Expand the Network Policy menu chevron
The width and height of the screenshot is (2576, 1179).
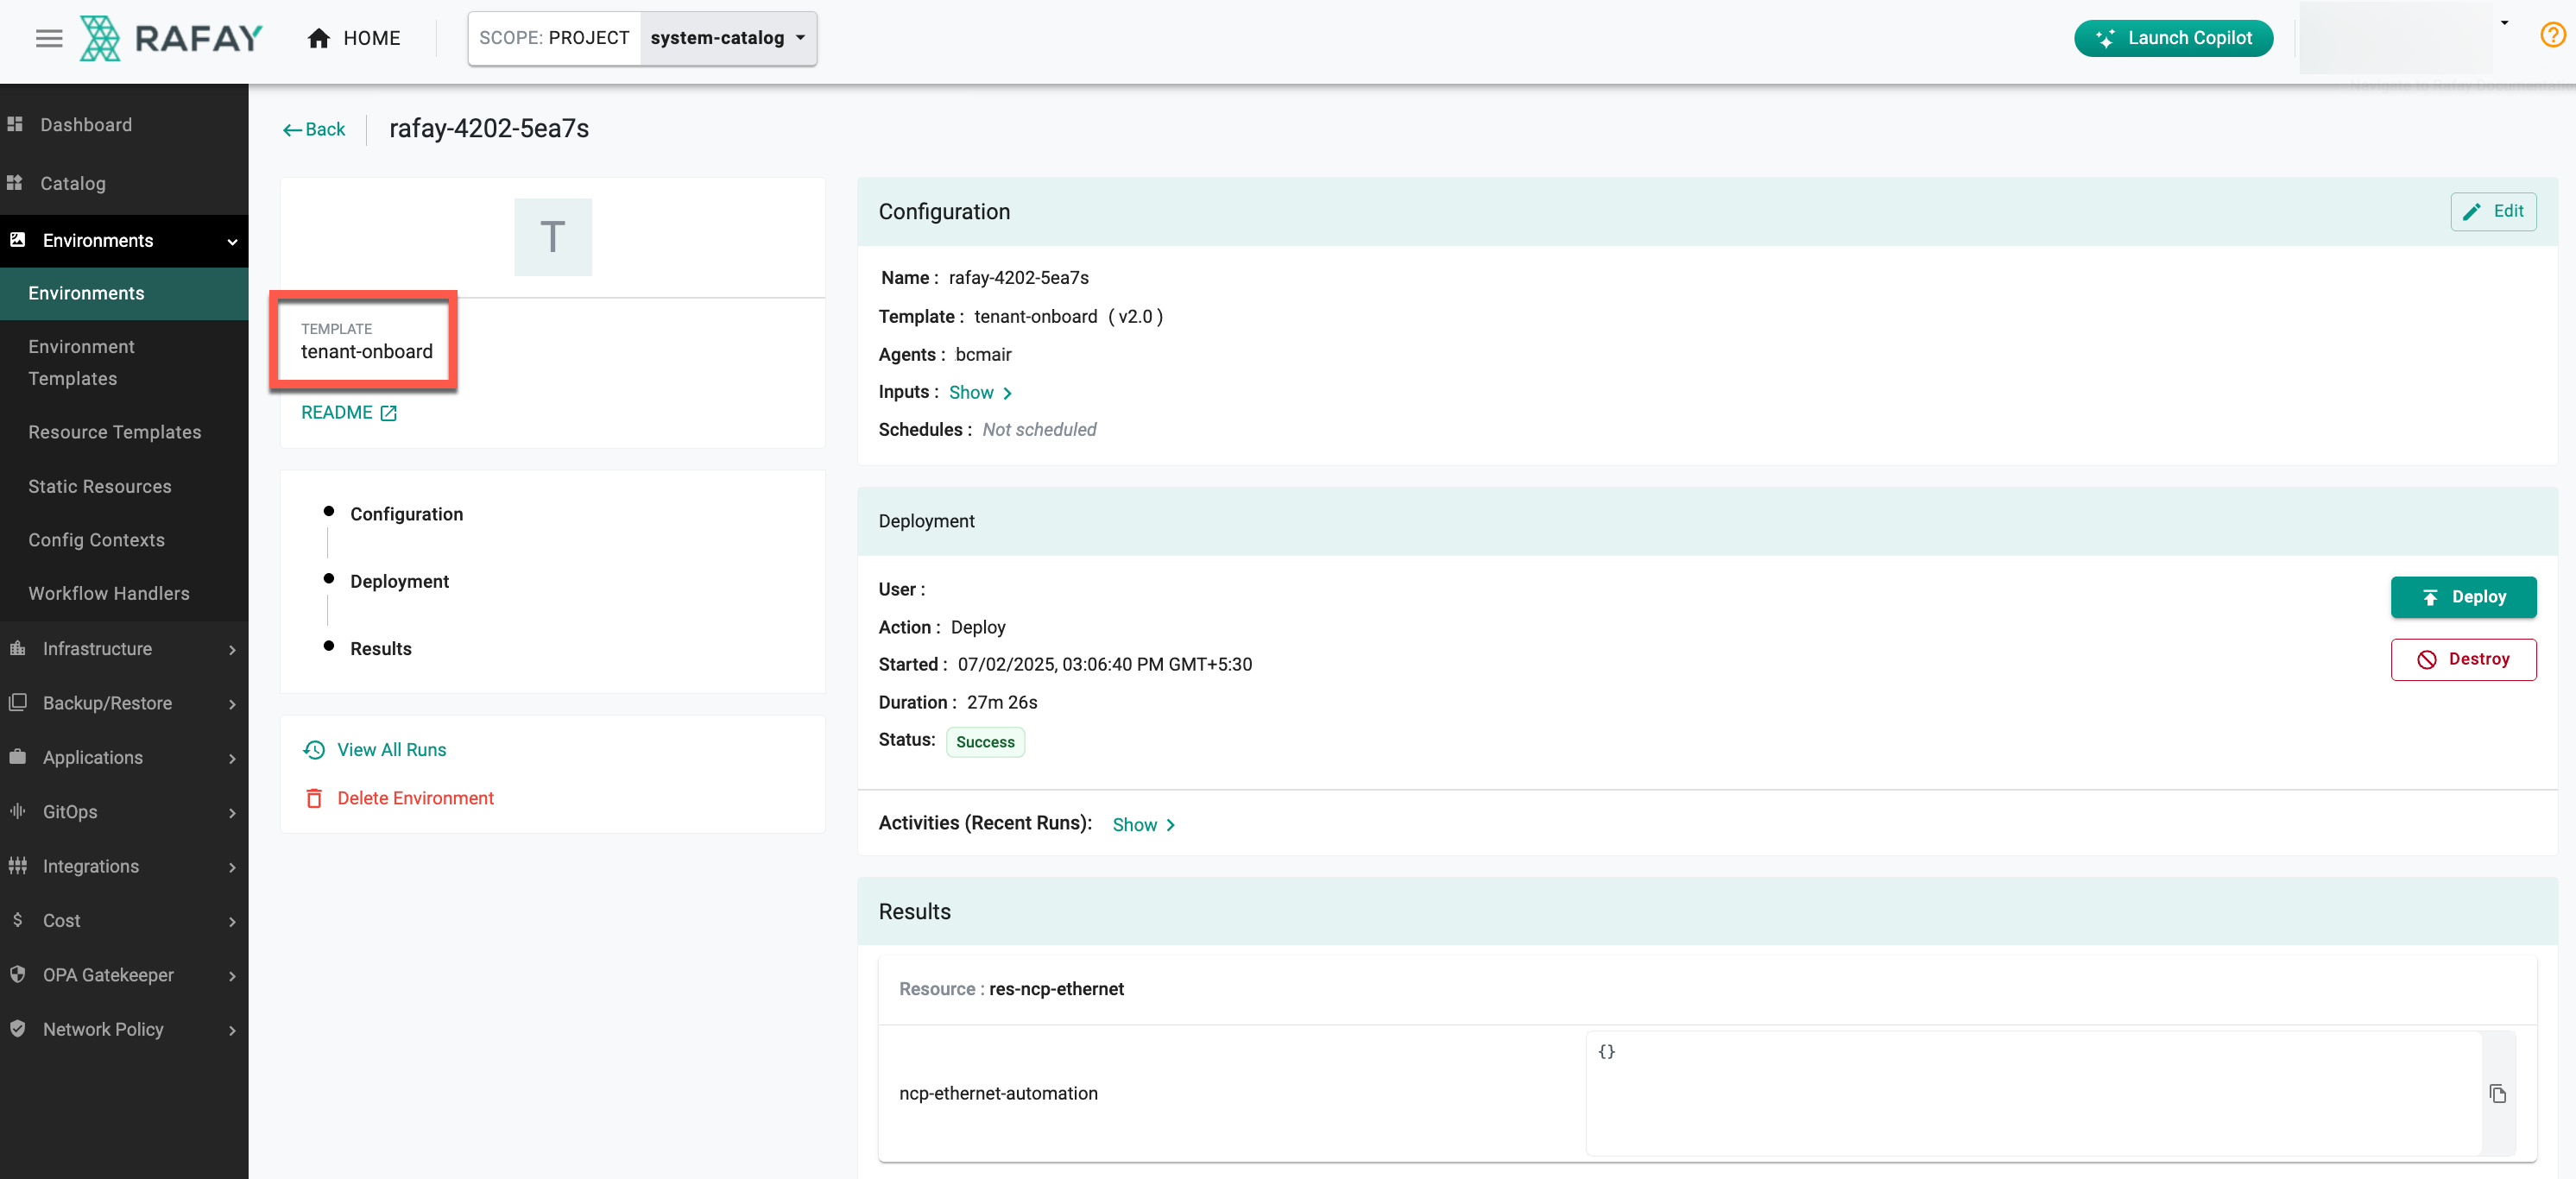232,1030
